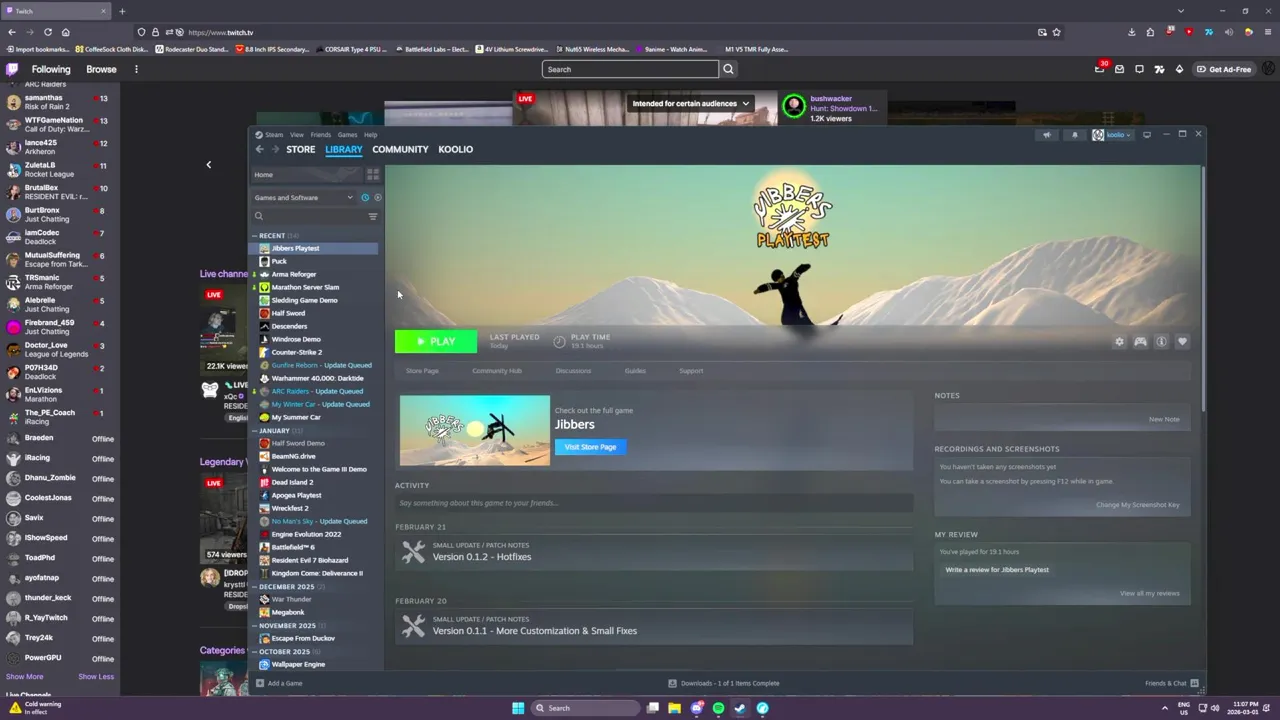
Task: Open controller configuration icon for Jibbers Playtest
Action: (1140, 342)
